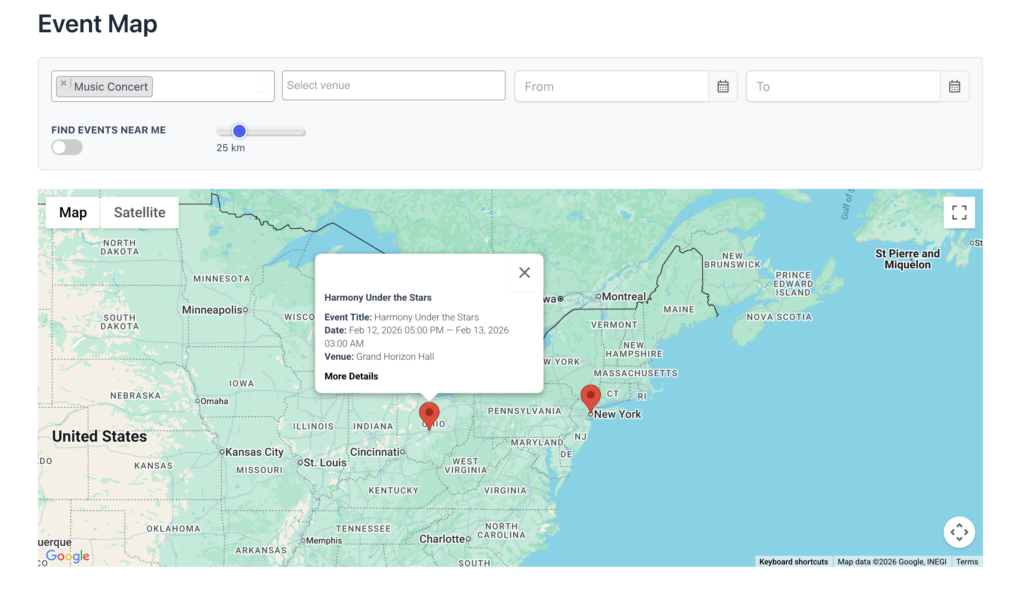Adjust the 25 km distance slider handle

pos(239,131)
